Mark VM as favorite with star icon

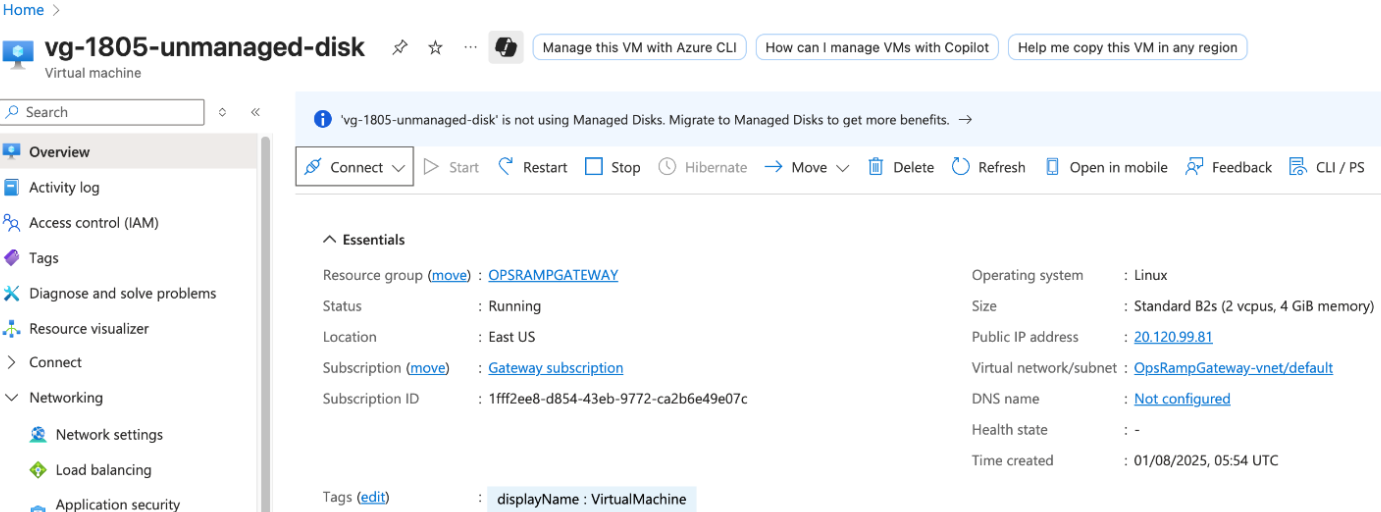[435, 47]
